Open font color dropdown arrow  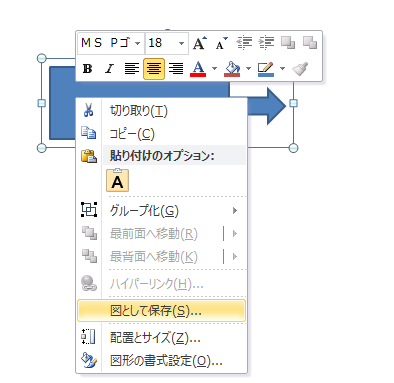(214, 69)
